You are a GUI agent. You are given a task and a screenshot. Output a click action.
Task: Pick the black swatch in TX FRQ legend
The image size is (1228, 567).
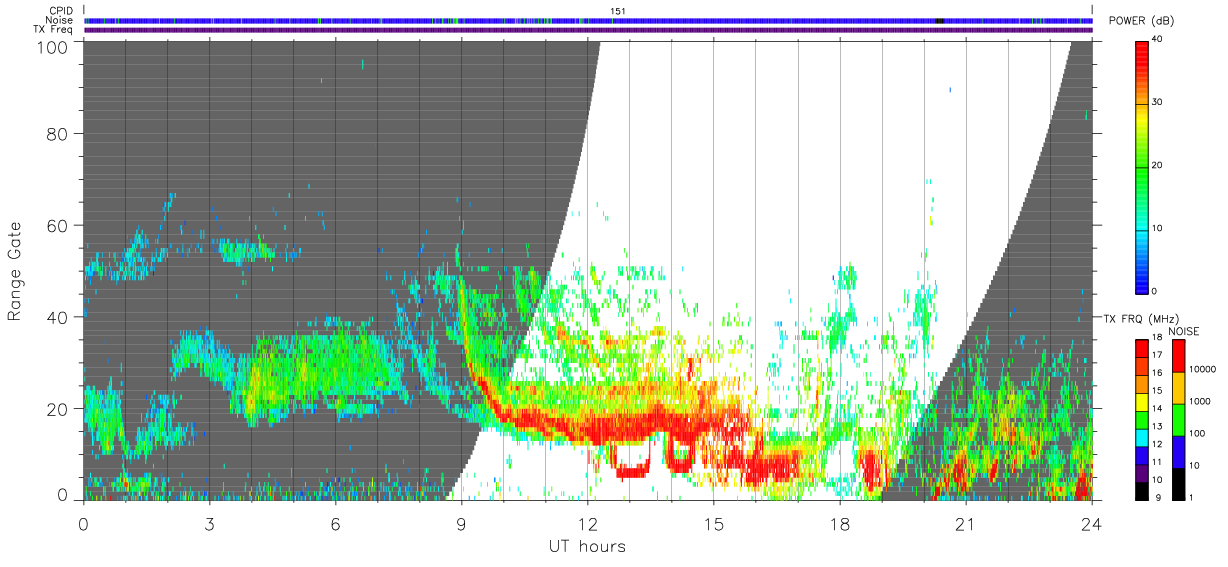pos(1142,491)
